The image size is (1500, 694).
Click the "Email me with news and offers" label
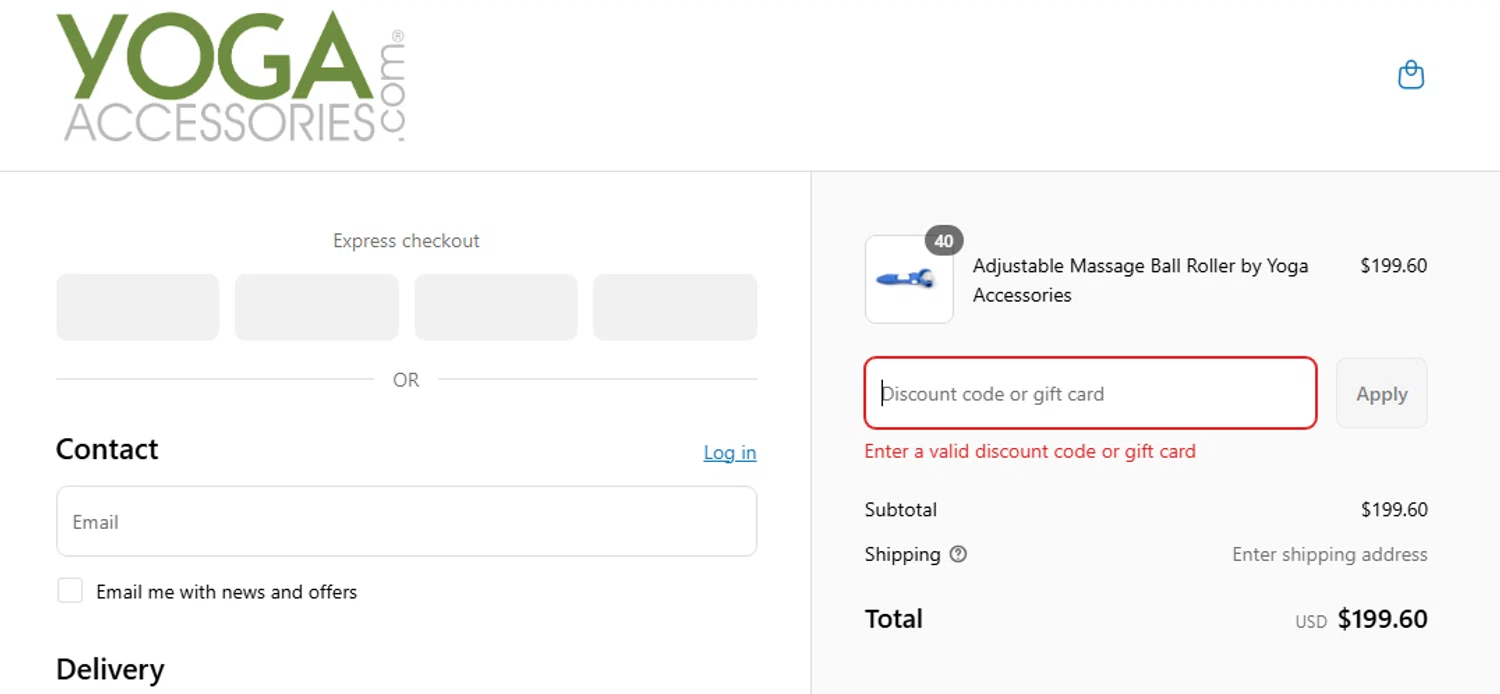click(226, 592)
